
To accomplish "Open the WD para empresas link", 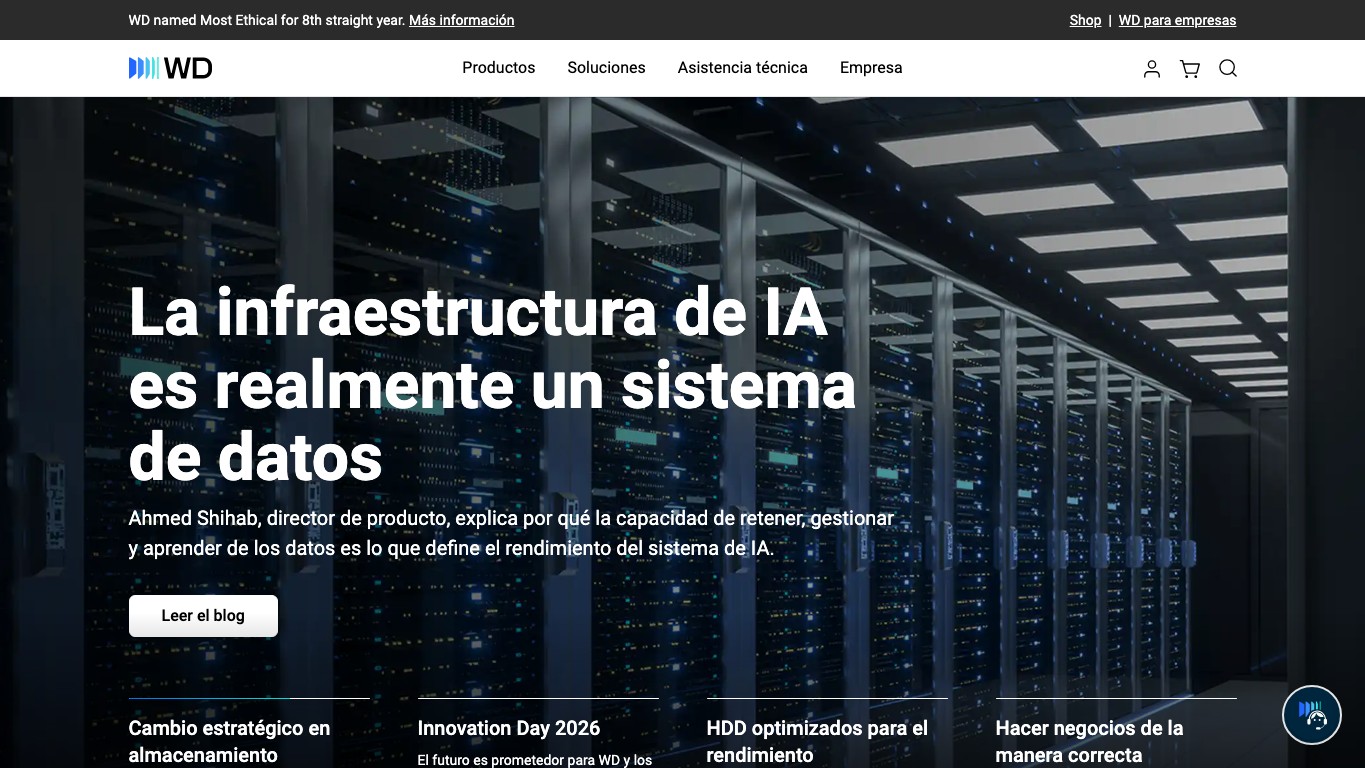I will [1177, 20].
